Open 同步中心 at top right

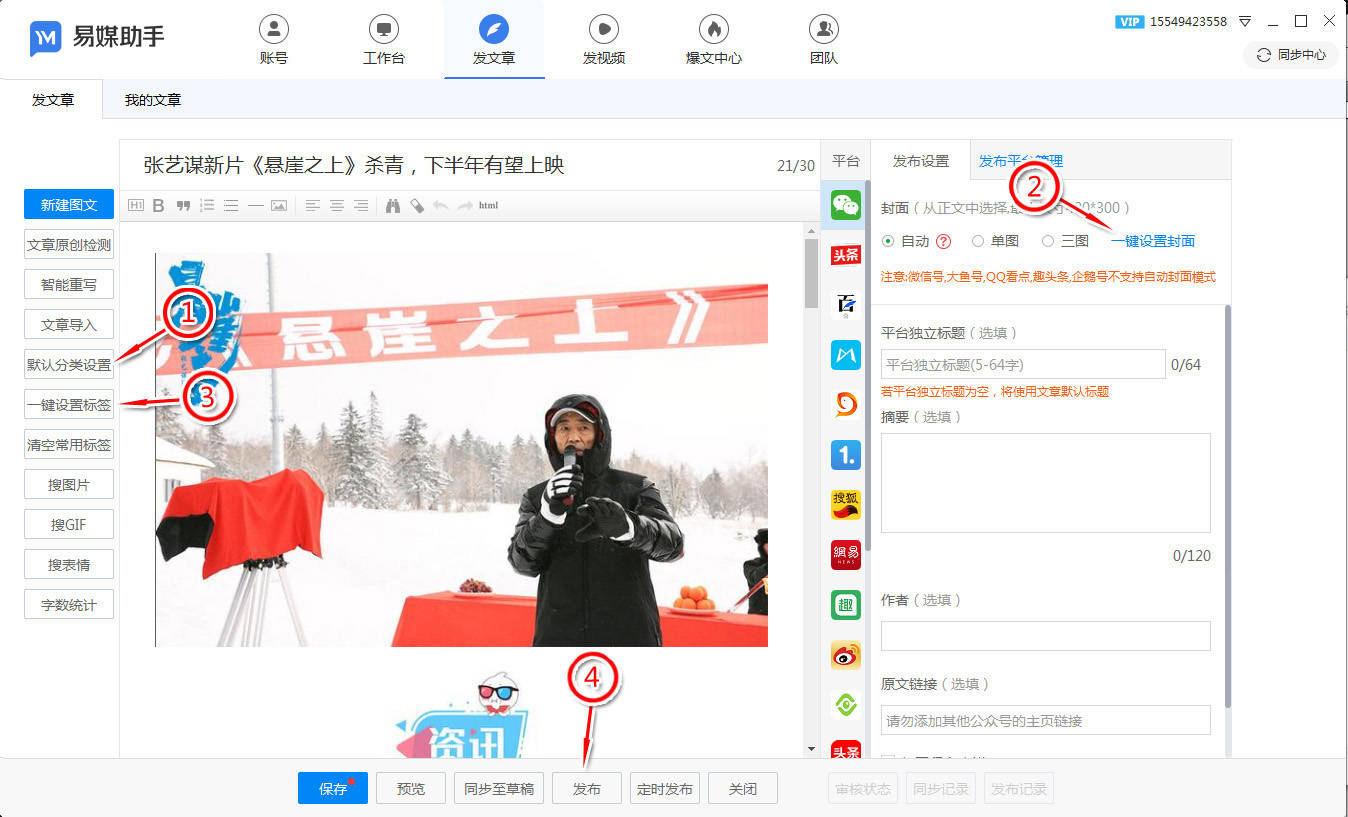click(1291, 55)
